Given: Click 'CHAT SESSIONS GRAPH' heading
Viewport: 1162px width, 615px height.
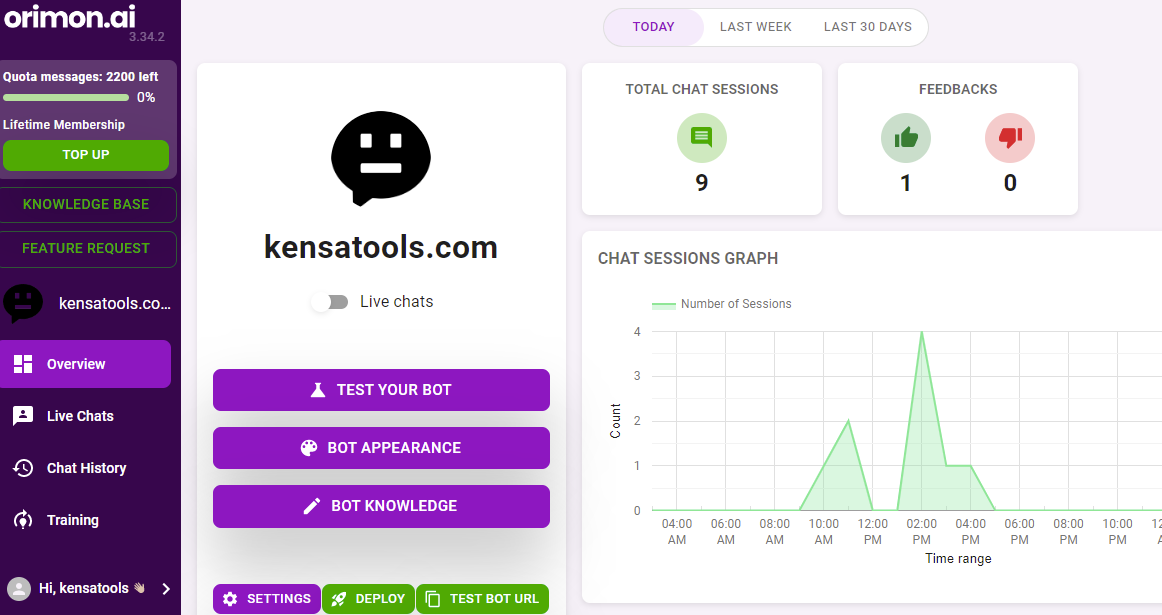Looking at the screenshot, I should pyautogui.click(x=688, y=259).
